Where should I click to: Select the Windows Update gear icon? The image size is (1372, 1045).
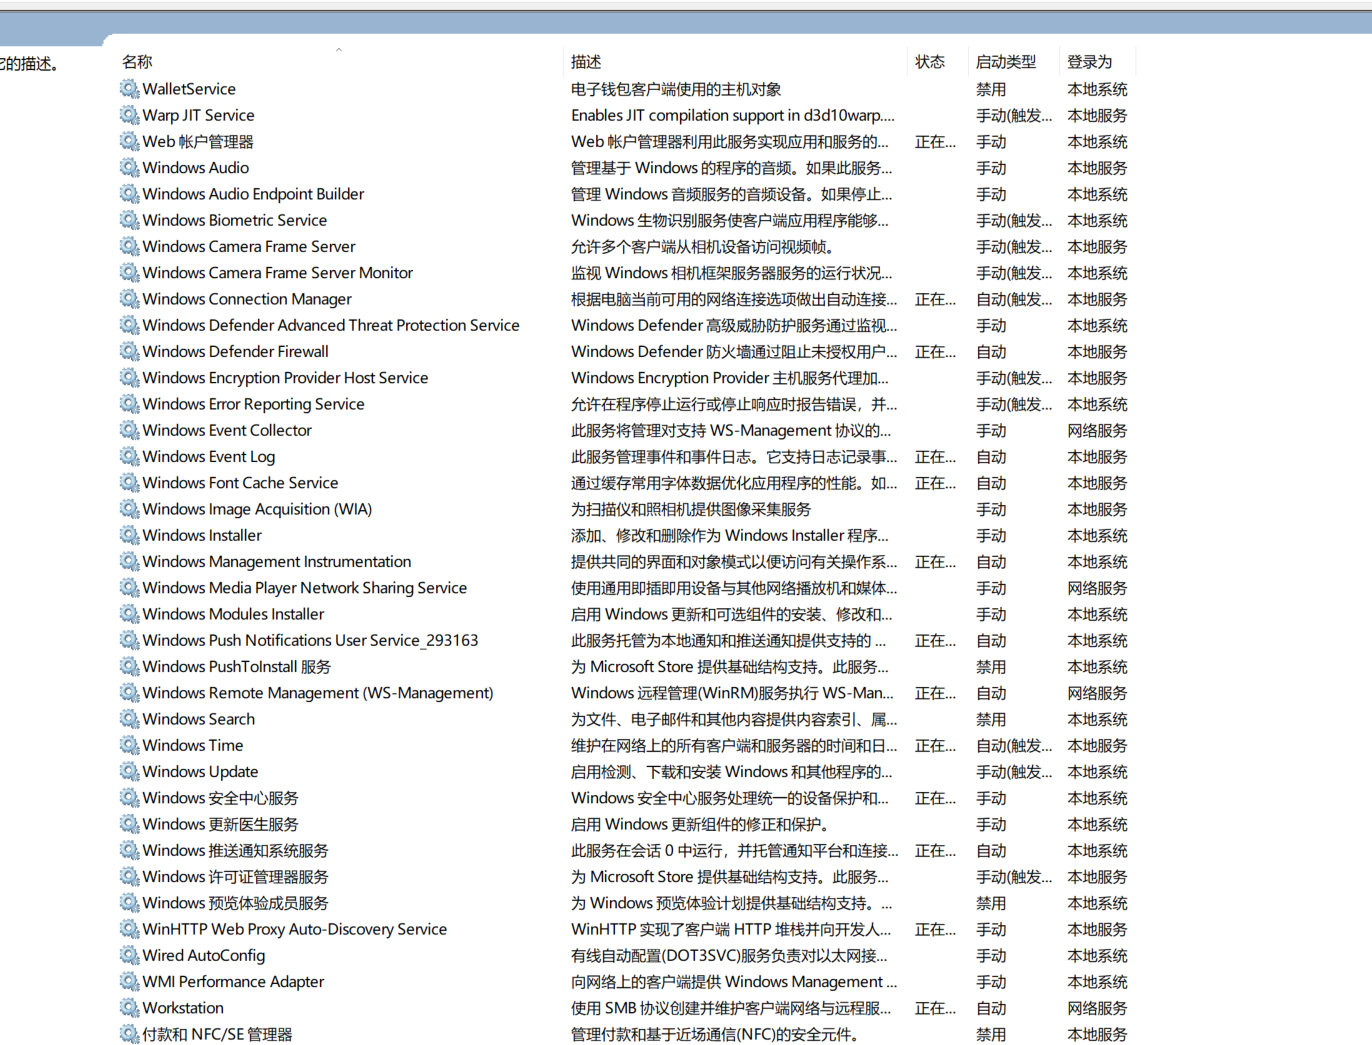coord(129,772)
